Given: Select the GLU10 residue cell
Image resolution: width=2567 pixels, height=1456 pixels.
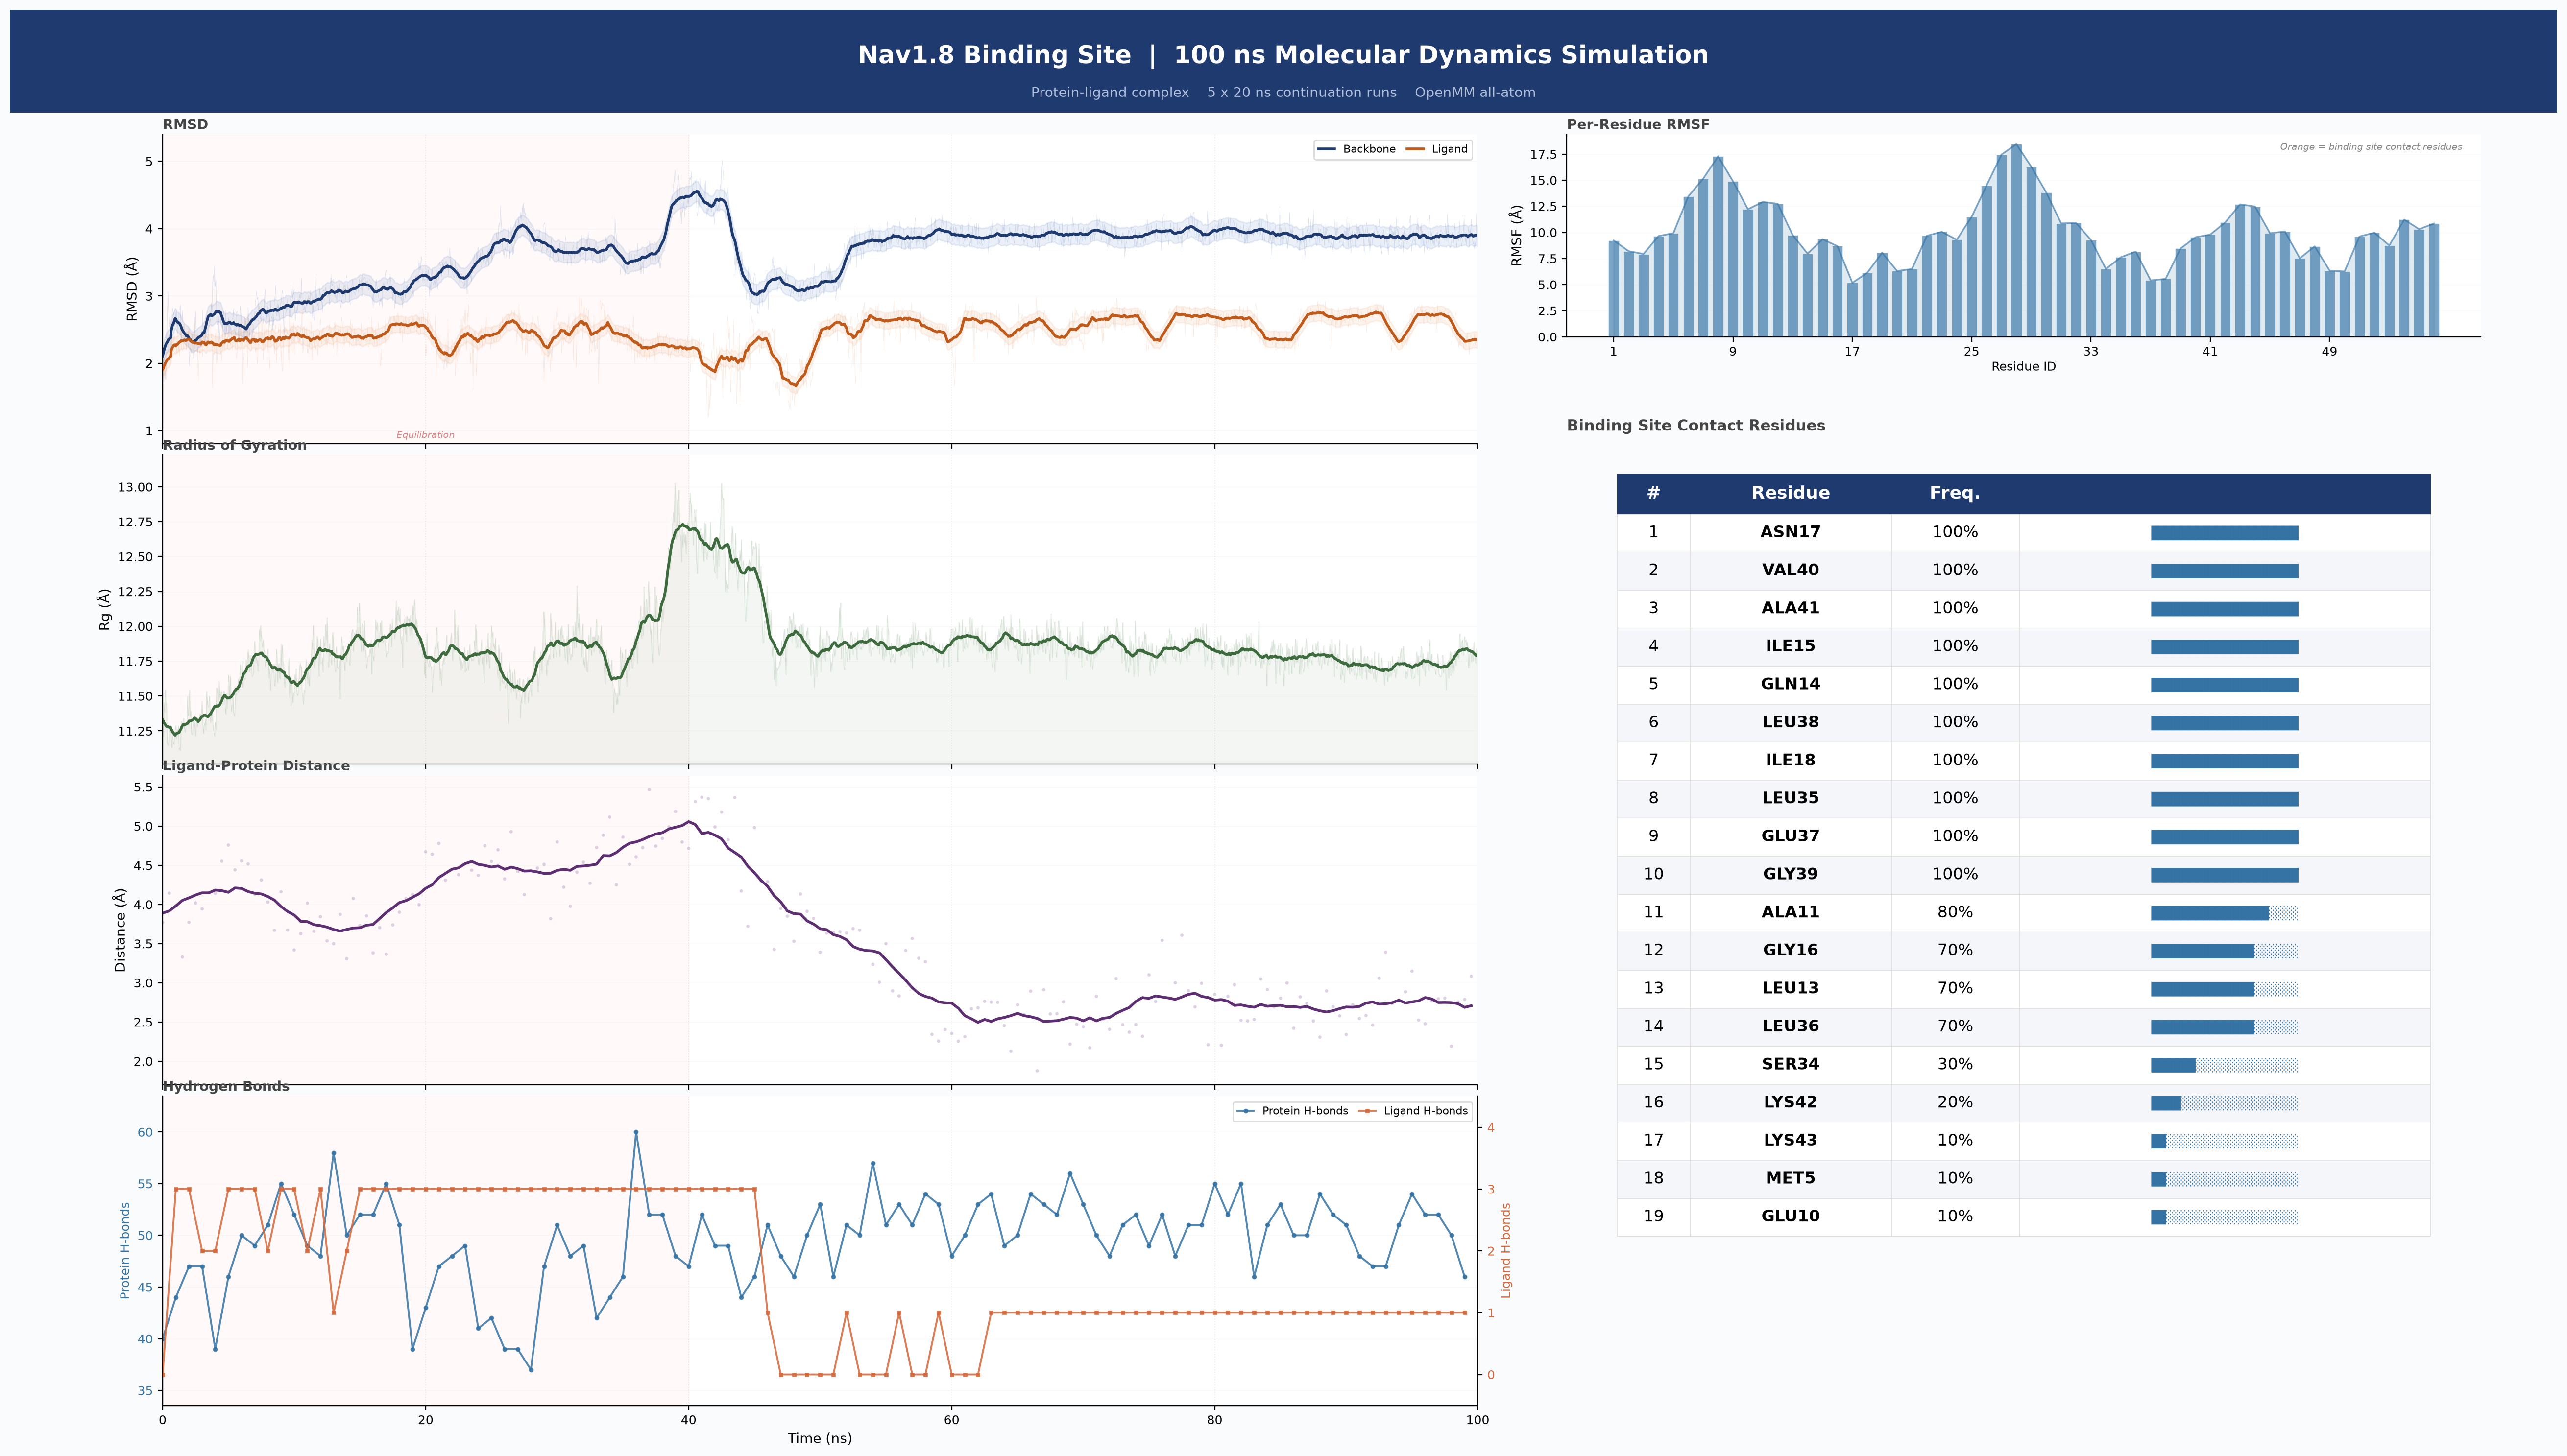Looking at the screenshot, I should click(1790, 1216).
